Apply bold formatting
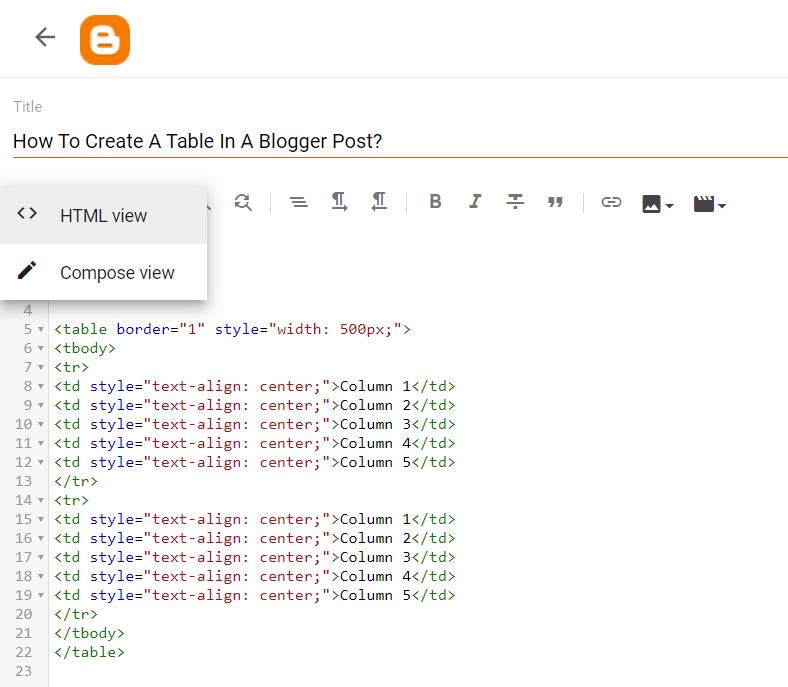The height and width of the screenshot is (687, 788). coord(435,202)
